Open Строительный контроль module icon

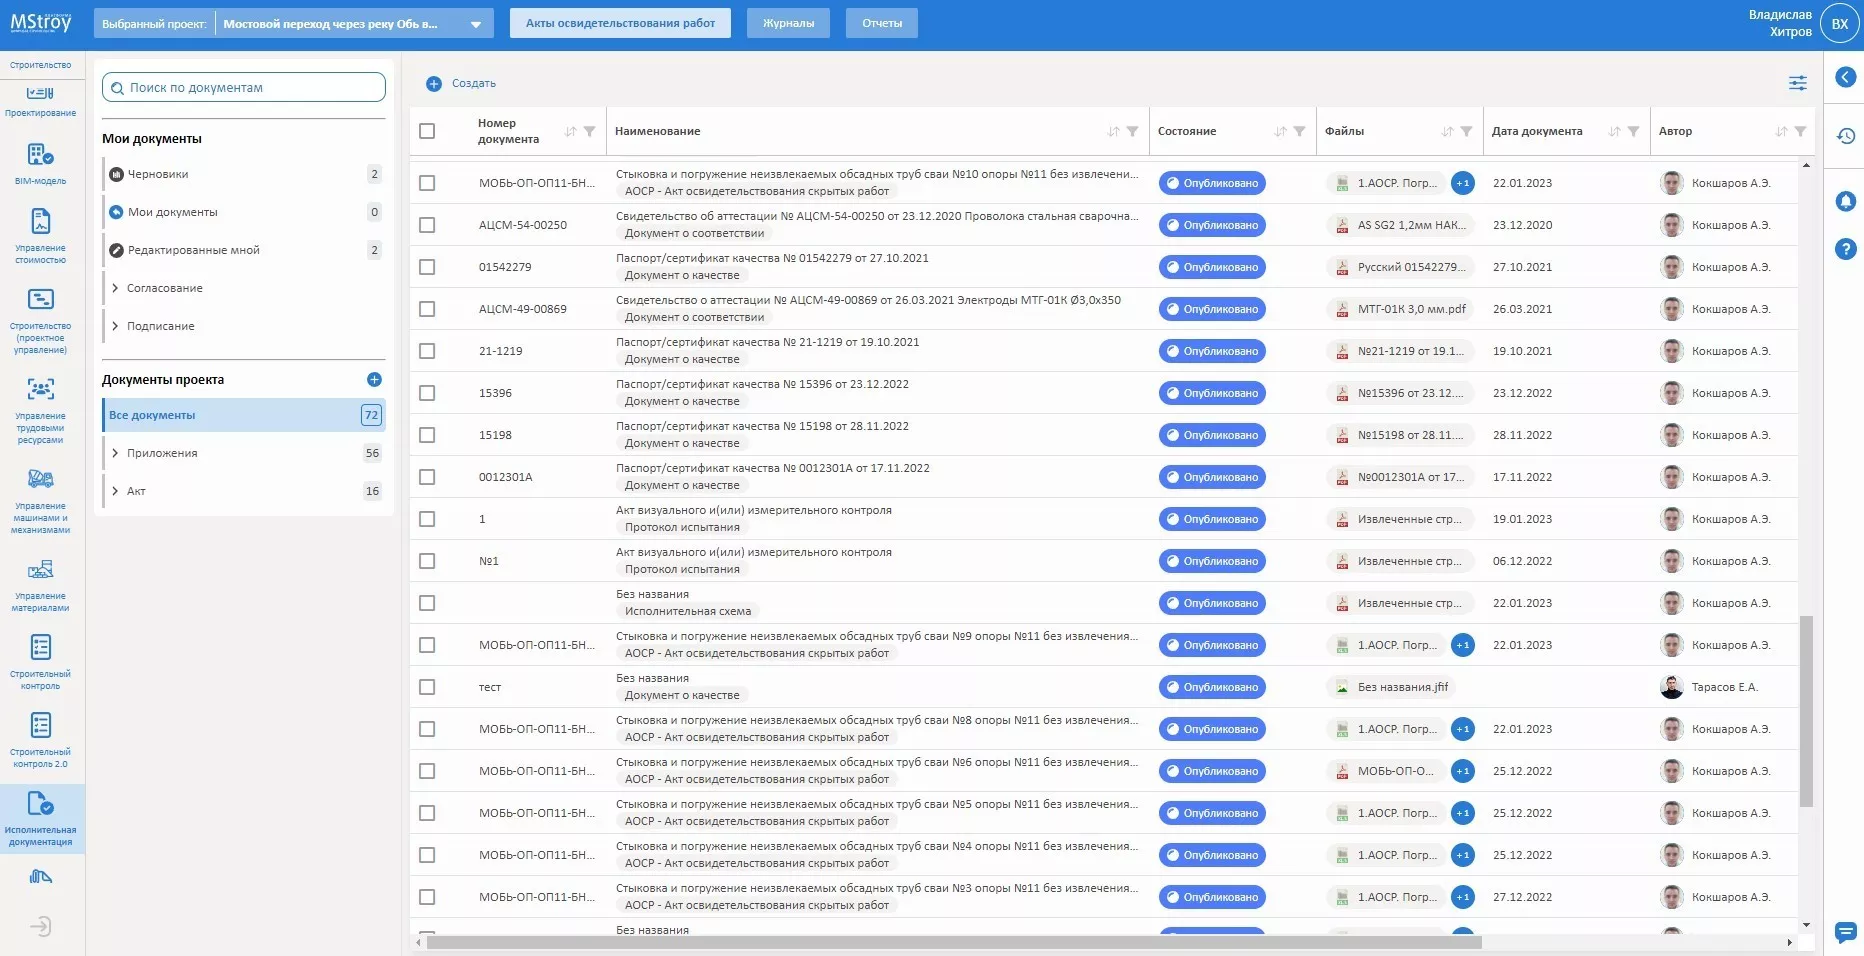40,660
